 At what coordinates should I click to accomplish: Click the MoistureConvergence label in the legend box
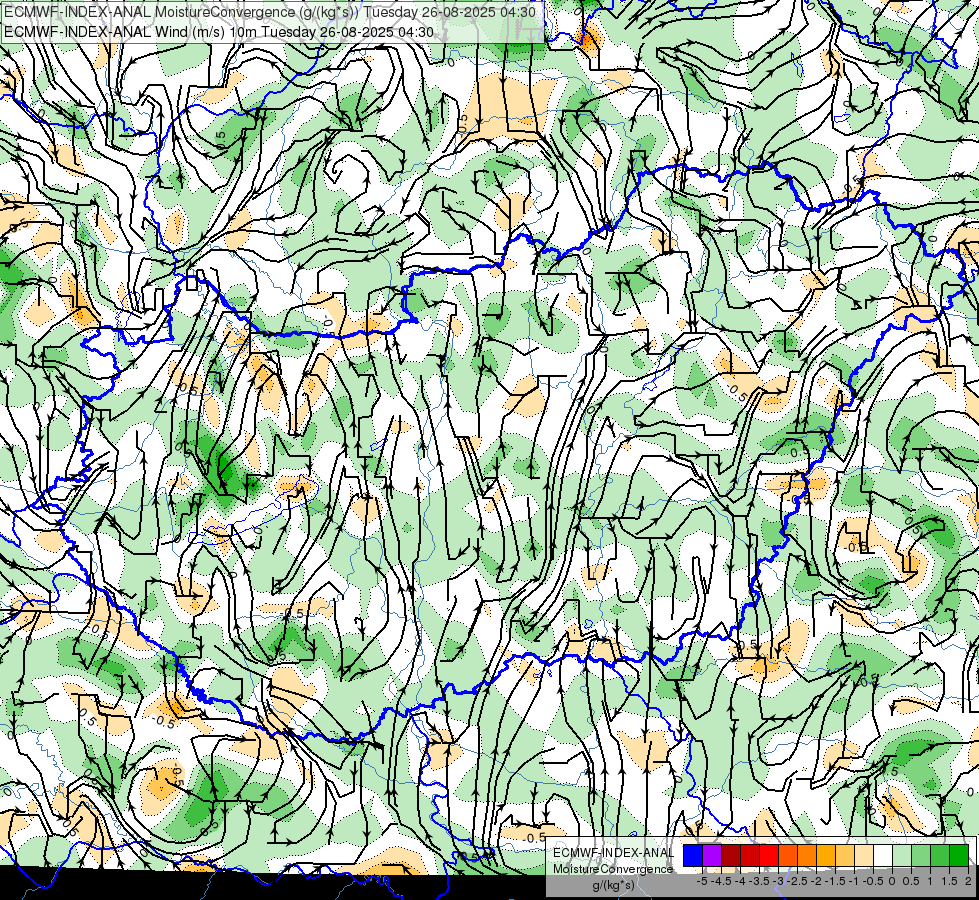(x=613, y=869)
